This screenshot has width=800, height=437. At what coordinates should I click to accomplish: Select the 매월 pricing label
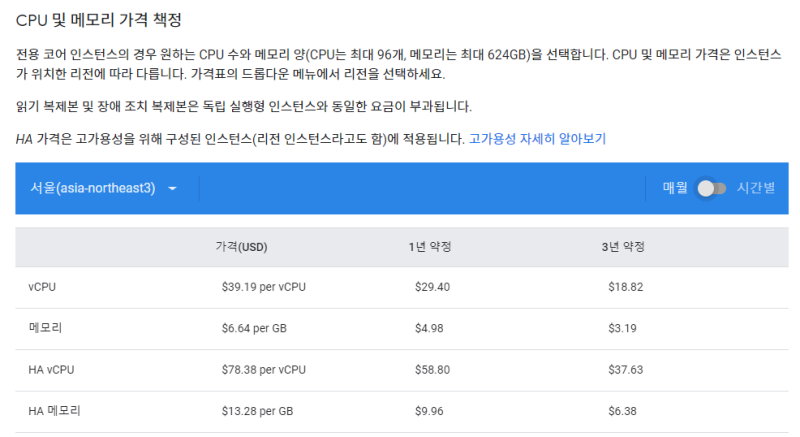(675, 188)
